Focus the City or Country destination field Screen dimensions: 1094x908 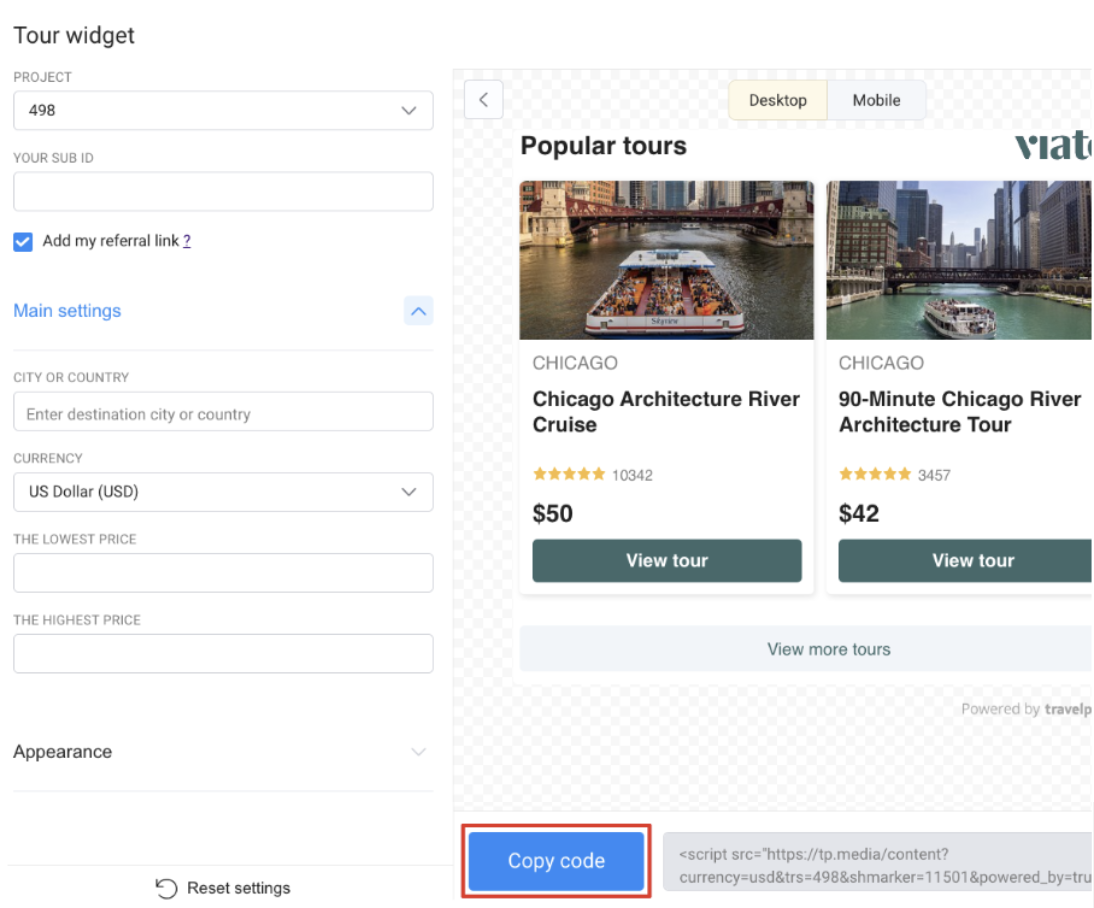[x=223, y=411]
